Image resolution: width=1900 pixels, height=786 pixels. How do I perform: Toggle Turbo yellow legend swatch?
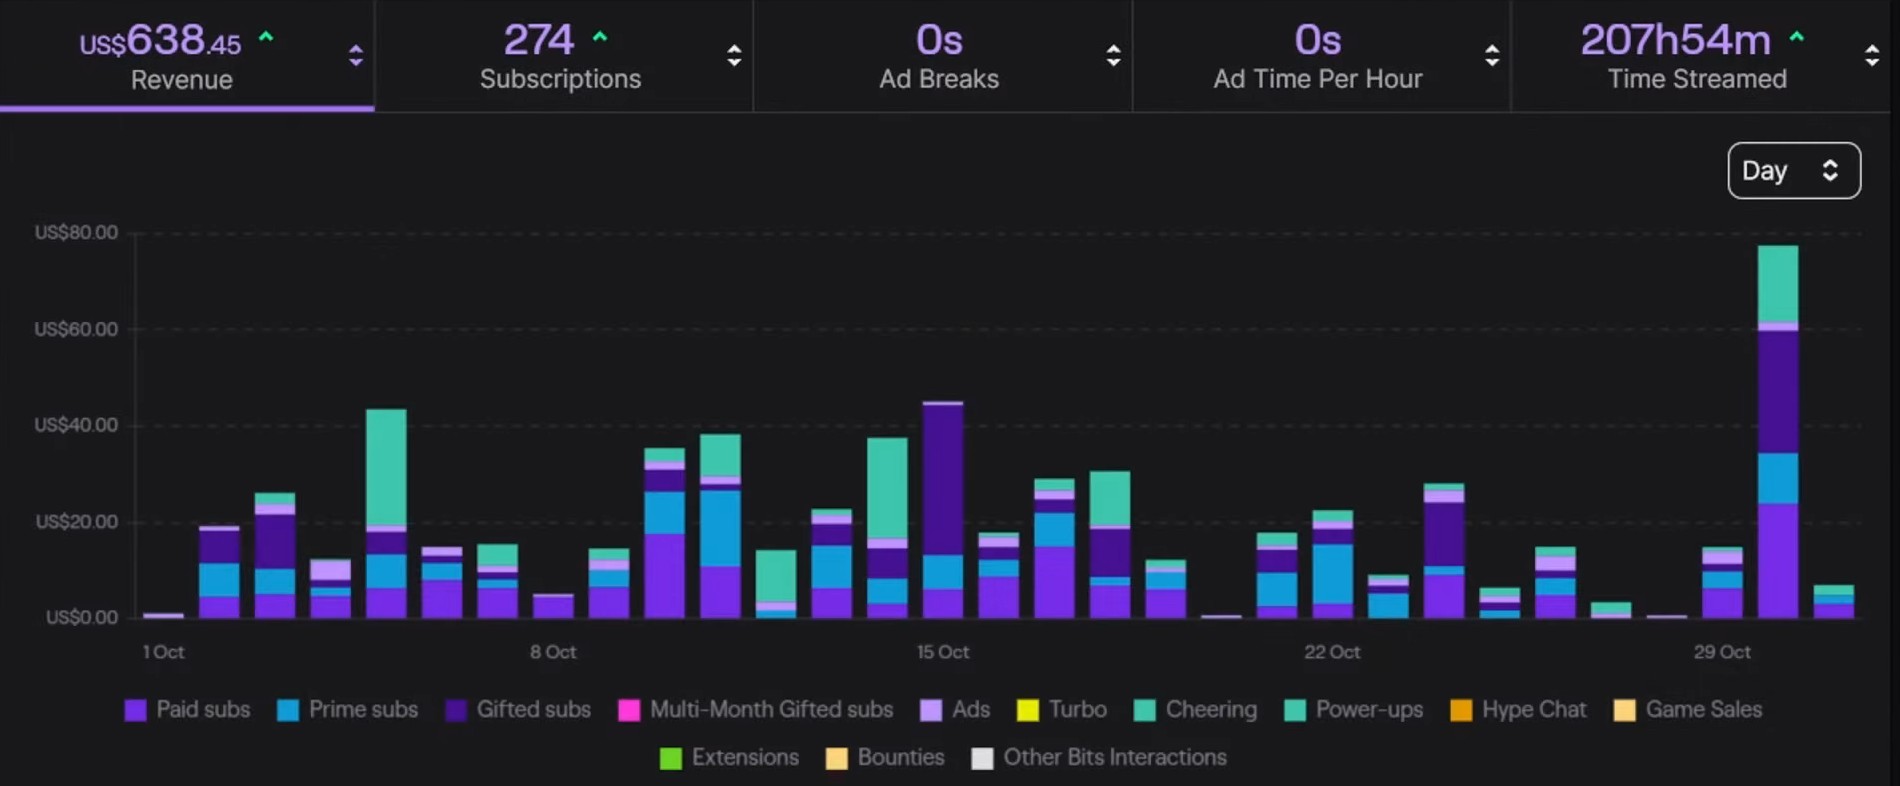coord(1028,710)
